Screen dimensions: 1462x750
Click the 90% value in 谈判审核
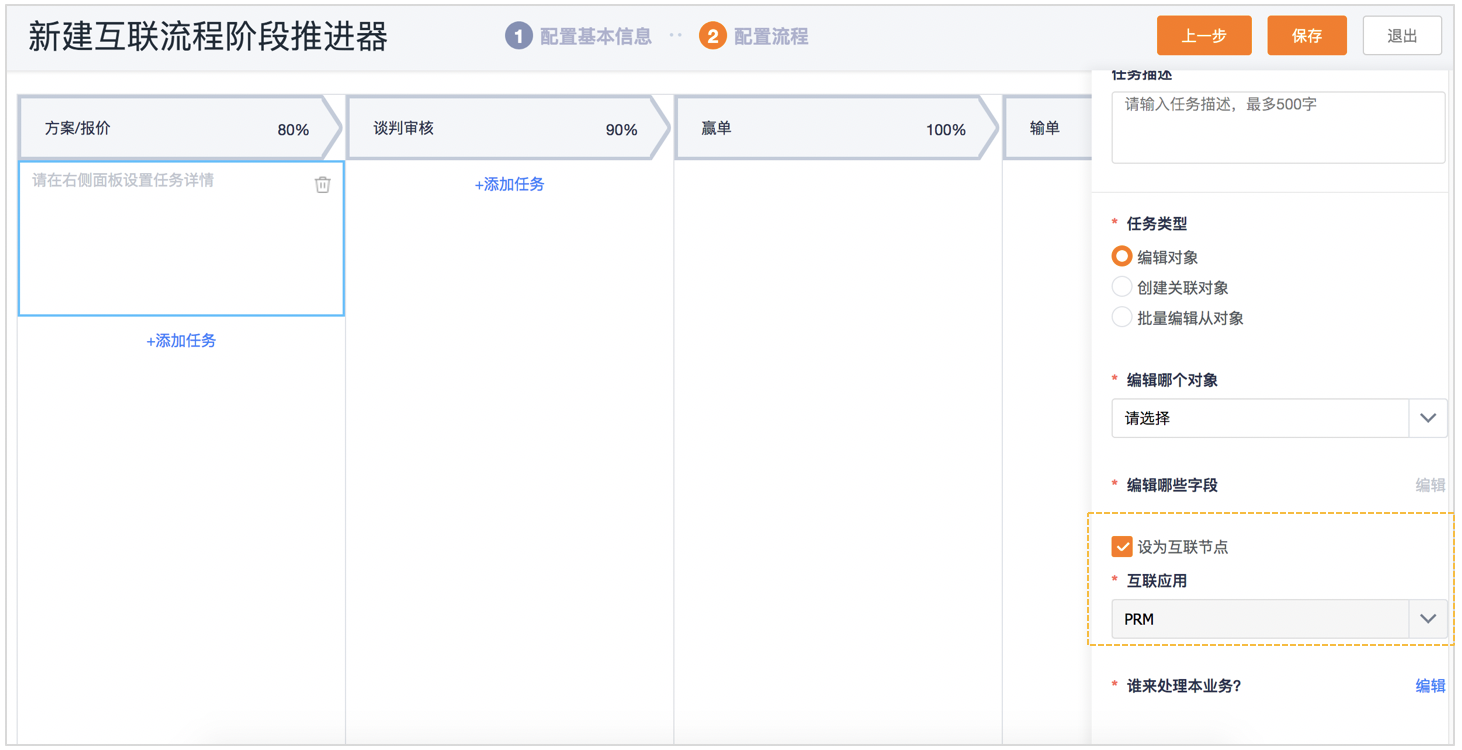[621, 130]
